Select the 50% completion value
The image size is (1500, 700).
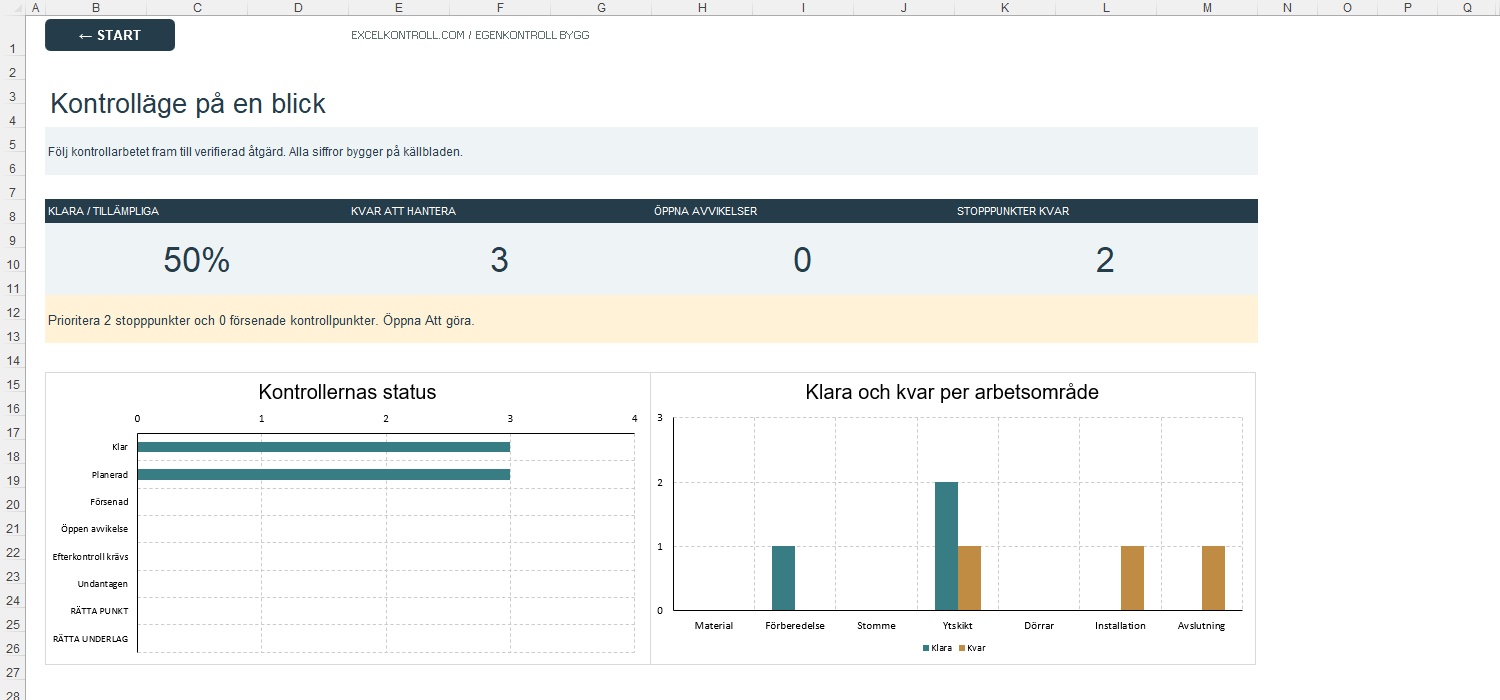[197, 260]
